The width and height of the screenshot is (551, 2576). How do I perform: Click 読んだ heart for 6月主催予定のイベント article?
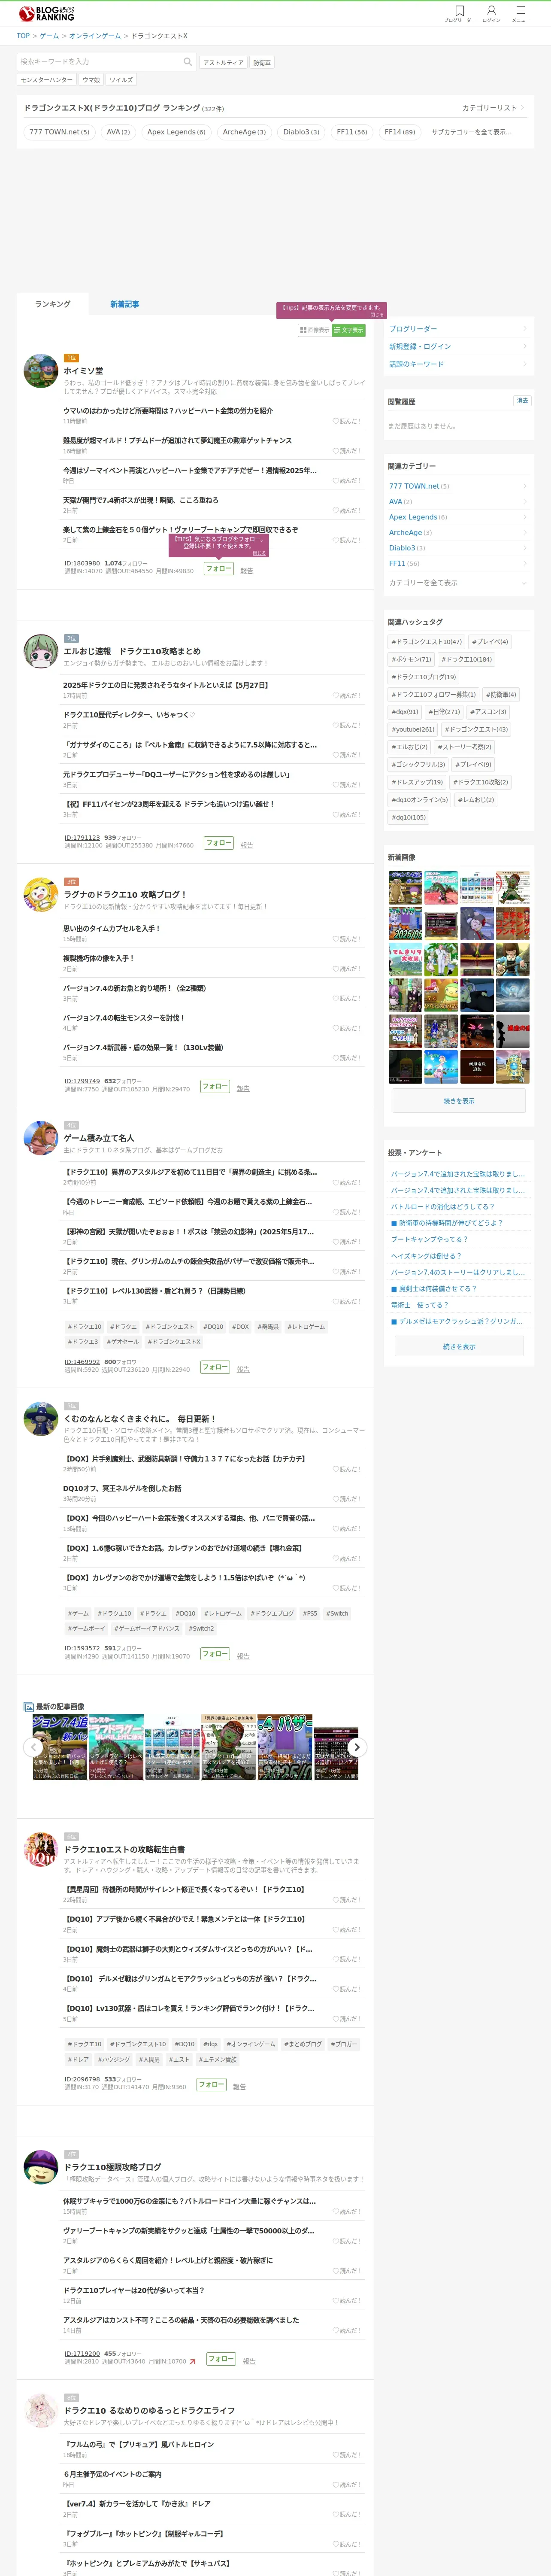click(x=347, y=2484)
